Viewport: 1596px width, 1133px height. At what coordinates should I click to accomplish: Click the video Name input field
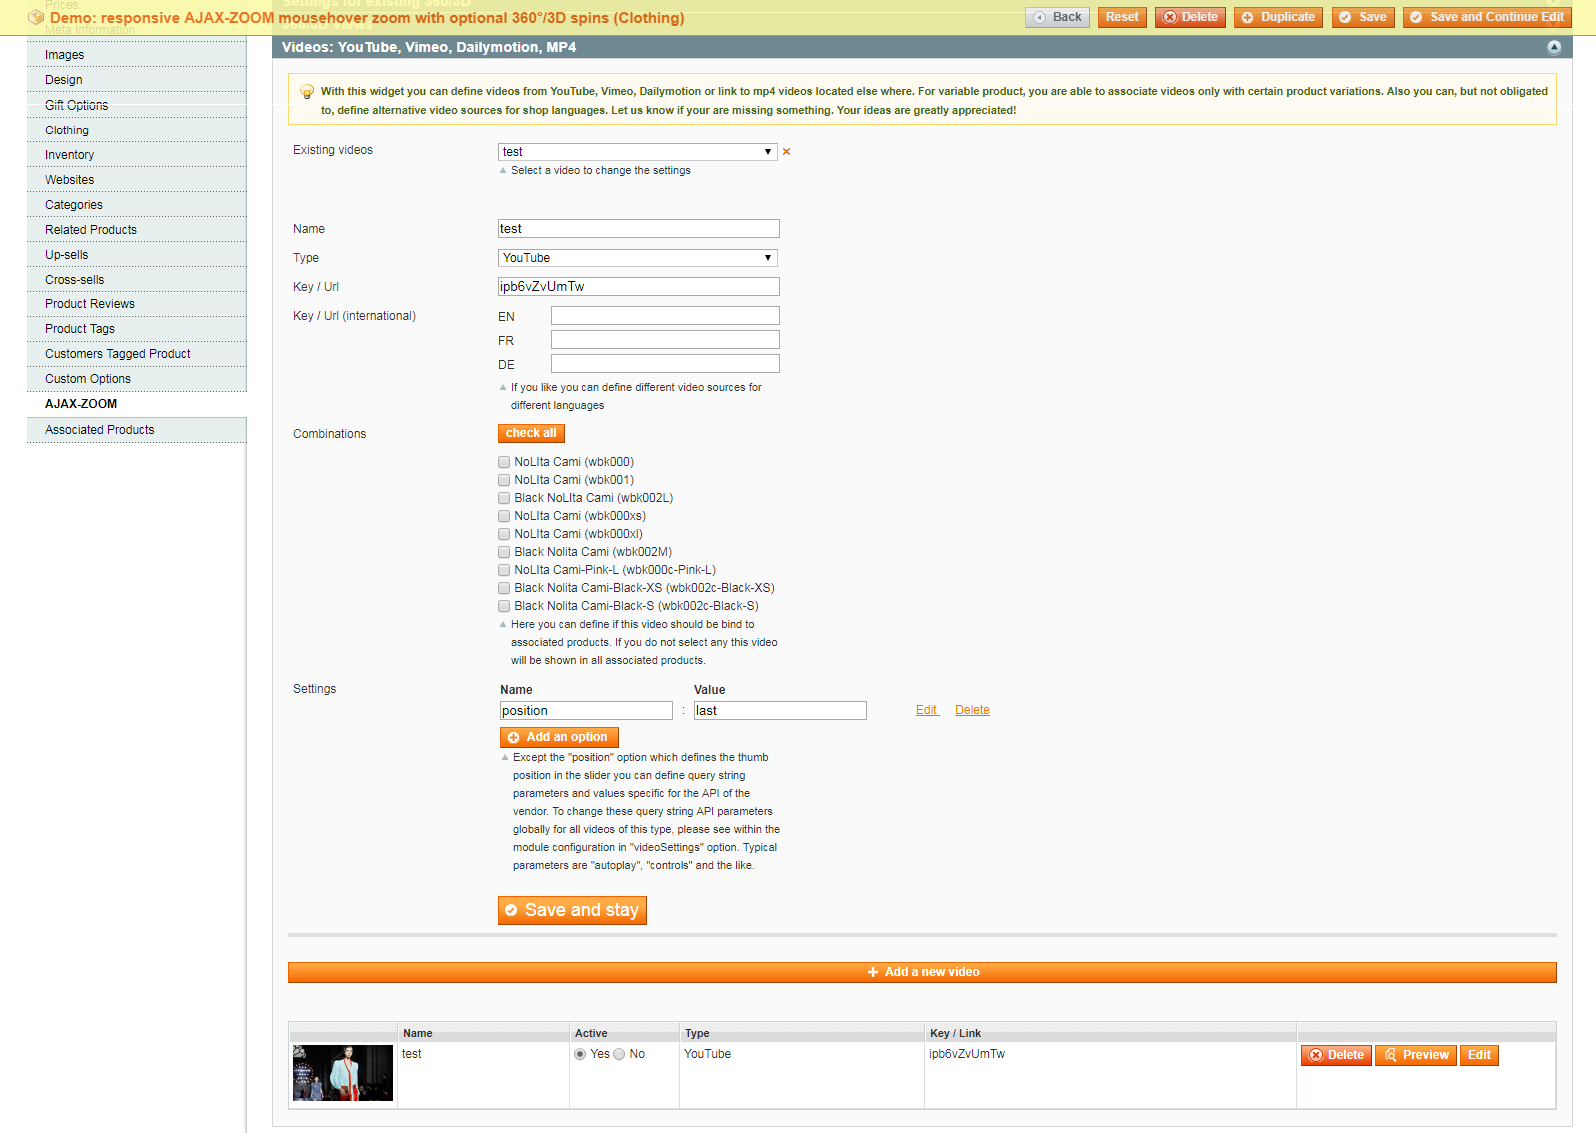(x=639, y=229)
